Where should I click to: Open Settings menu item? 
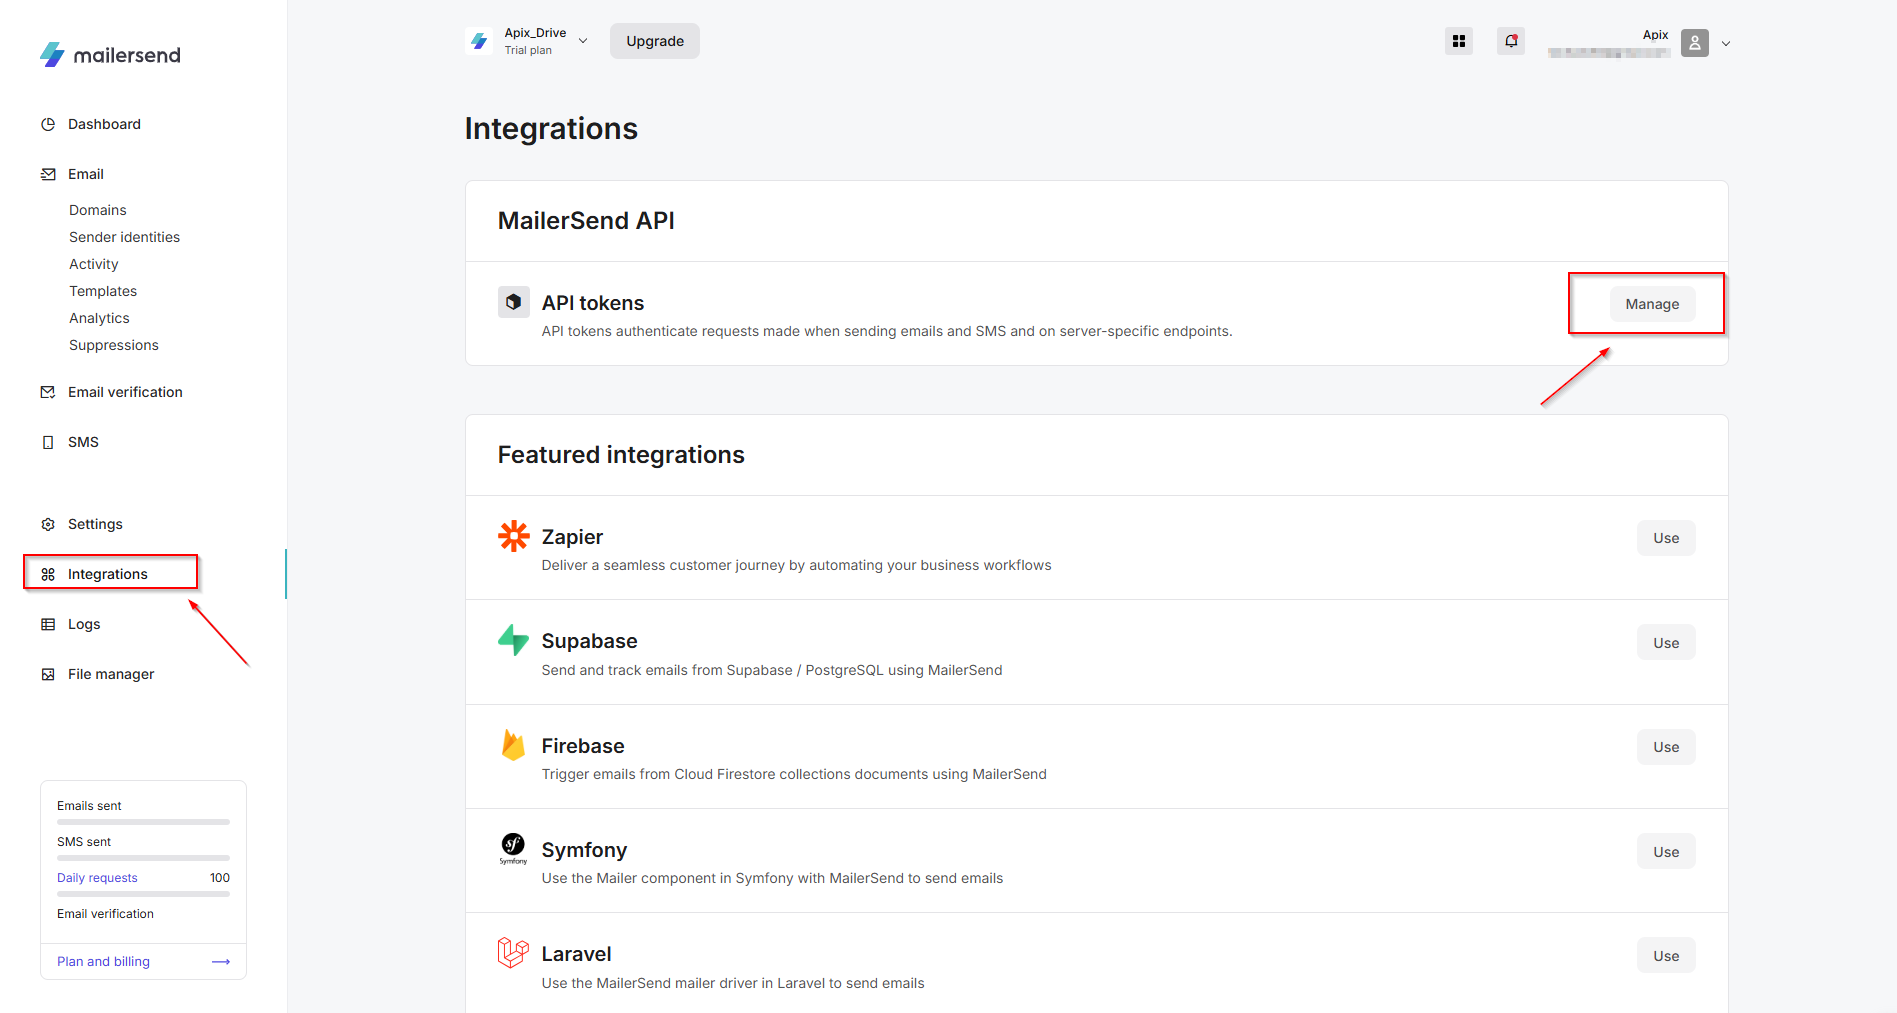(95, 524)
